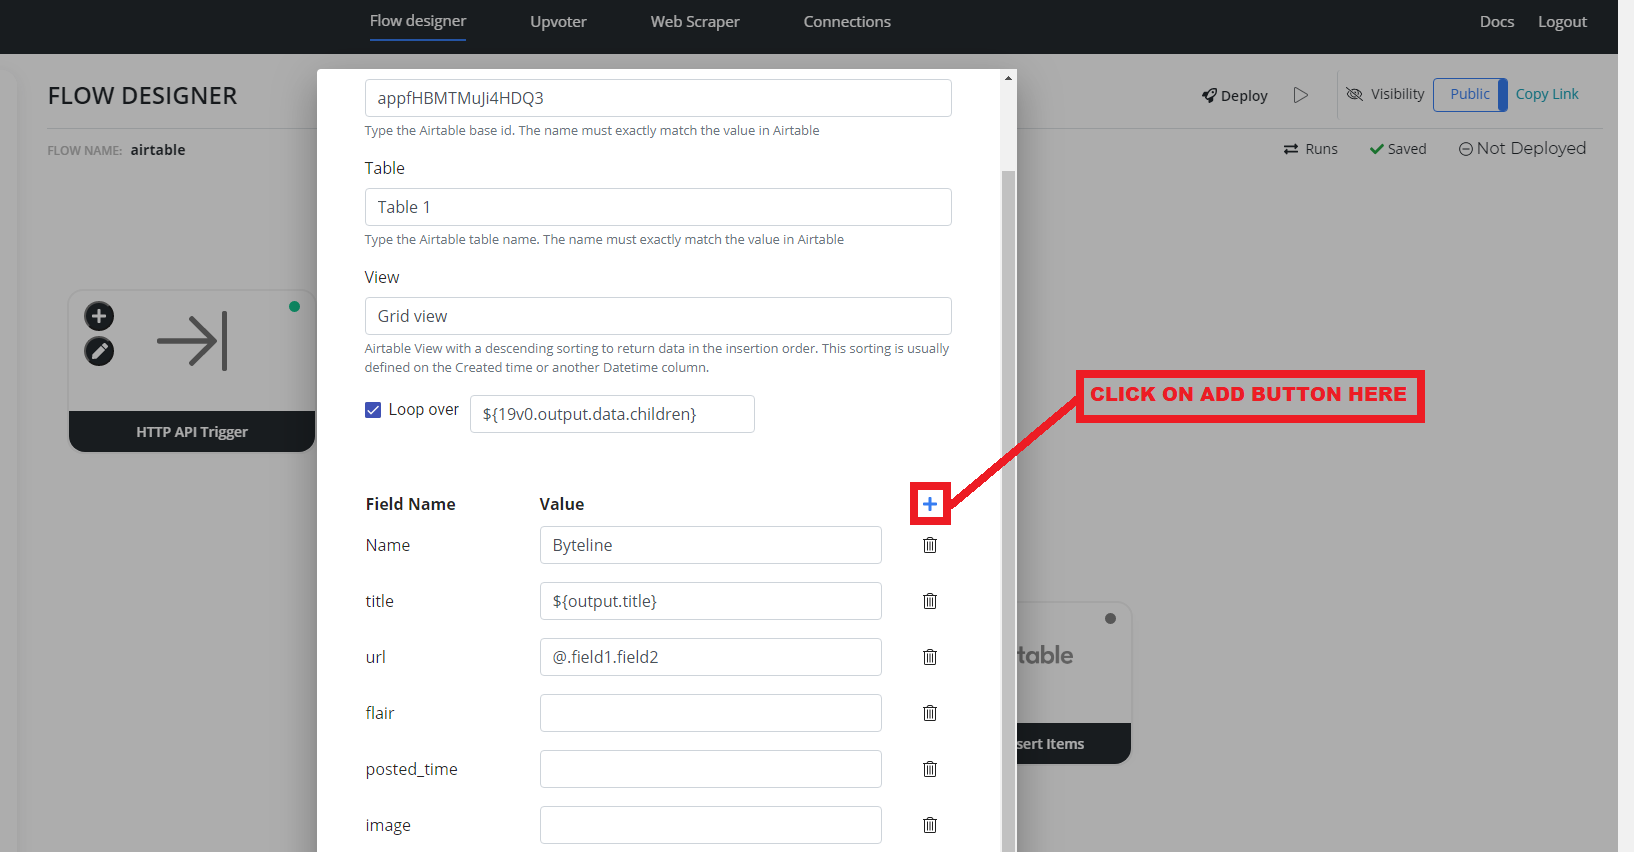
Task: Open the Docs link
Action: 1497,22
